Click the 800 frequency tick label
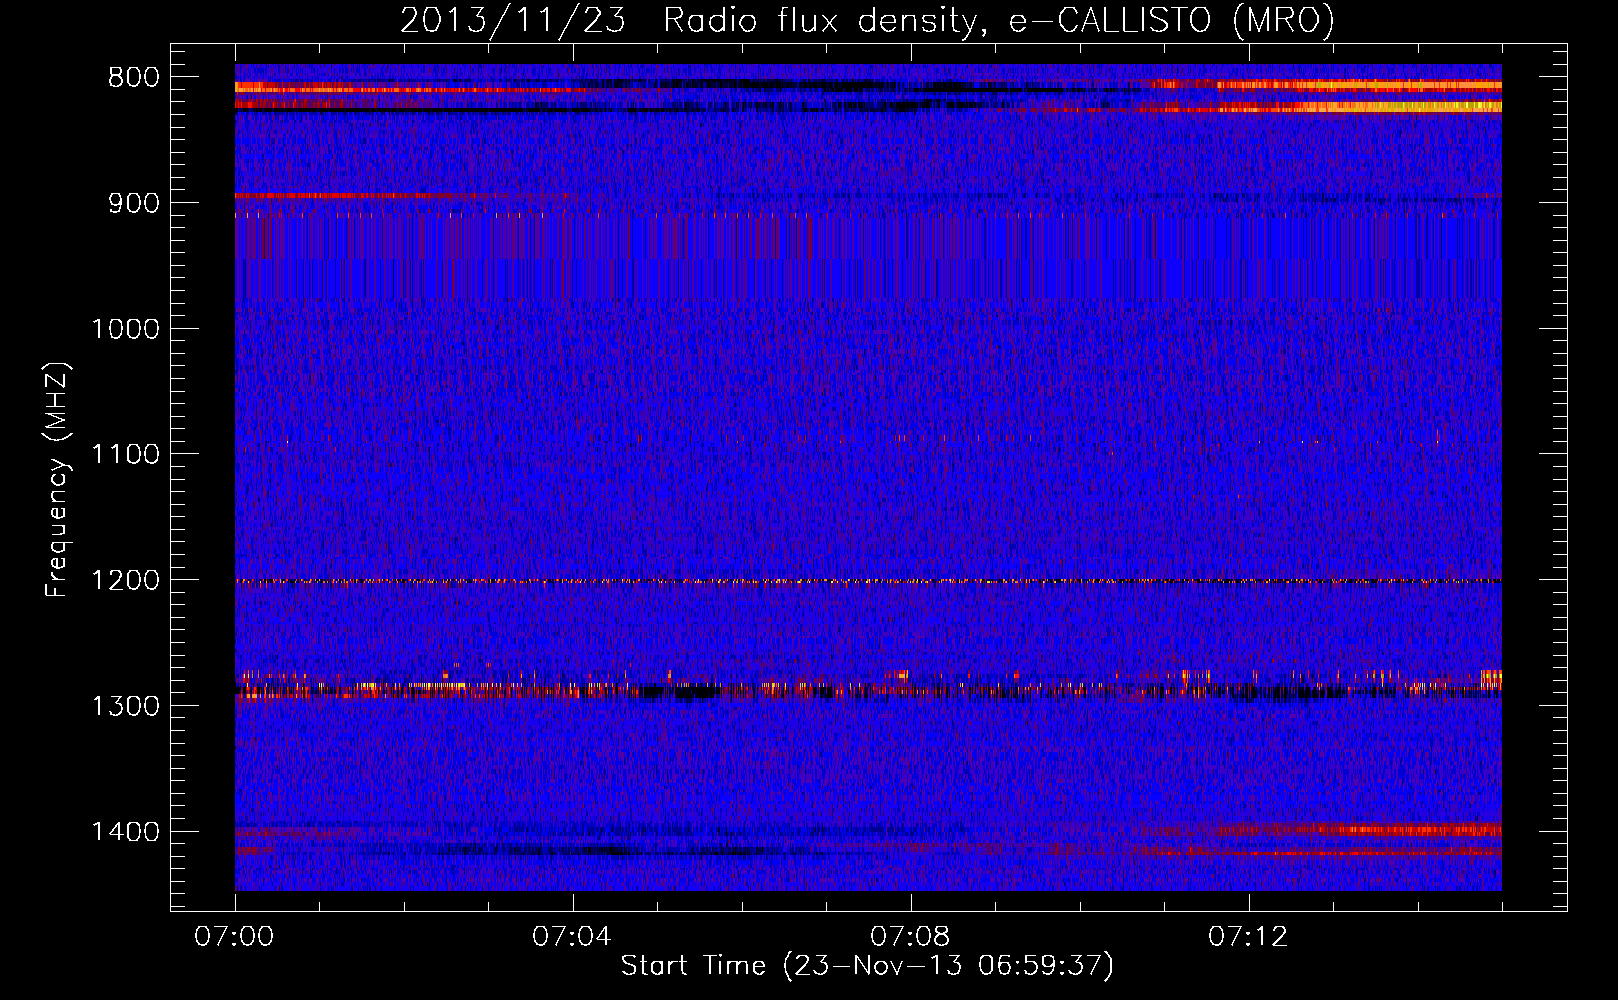The width and height of the screenshot is (1618, 1000). coord(133,78)
